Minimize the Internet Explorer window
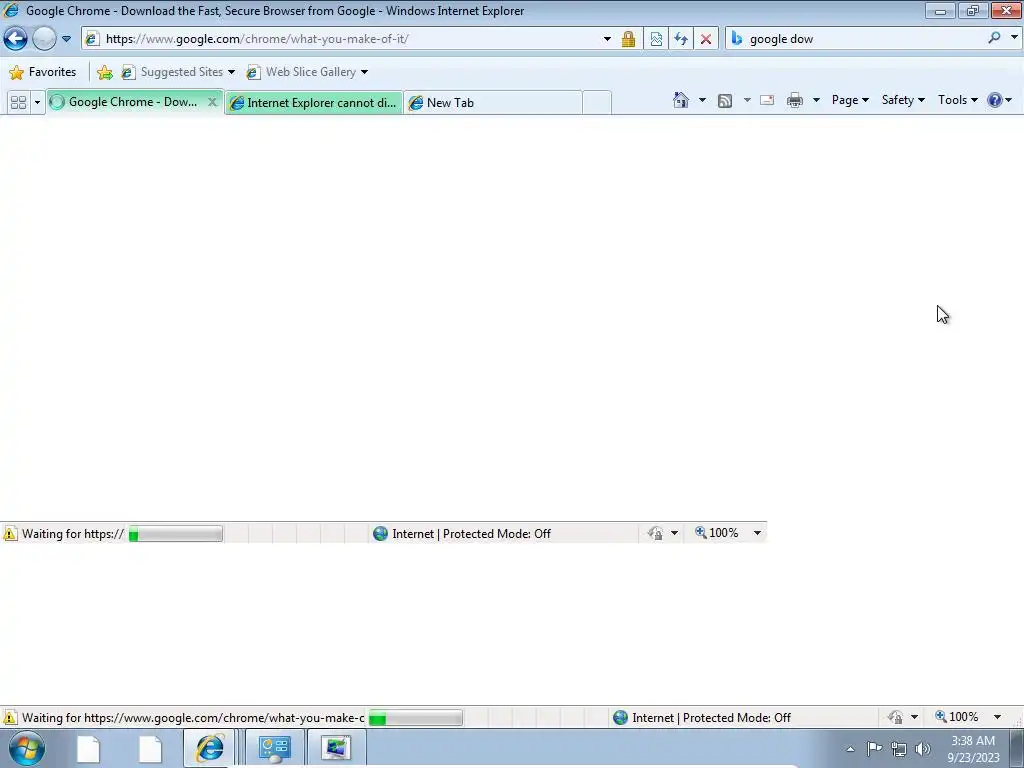 pyautogui.click(x=940, y=11)
